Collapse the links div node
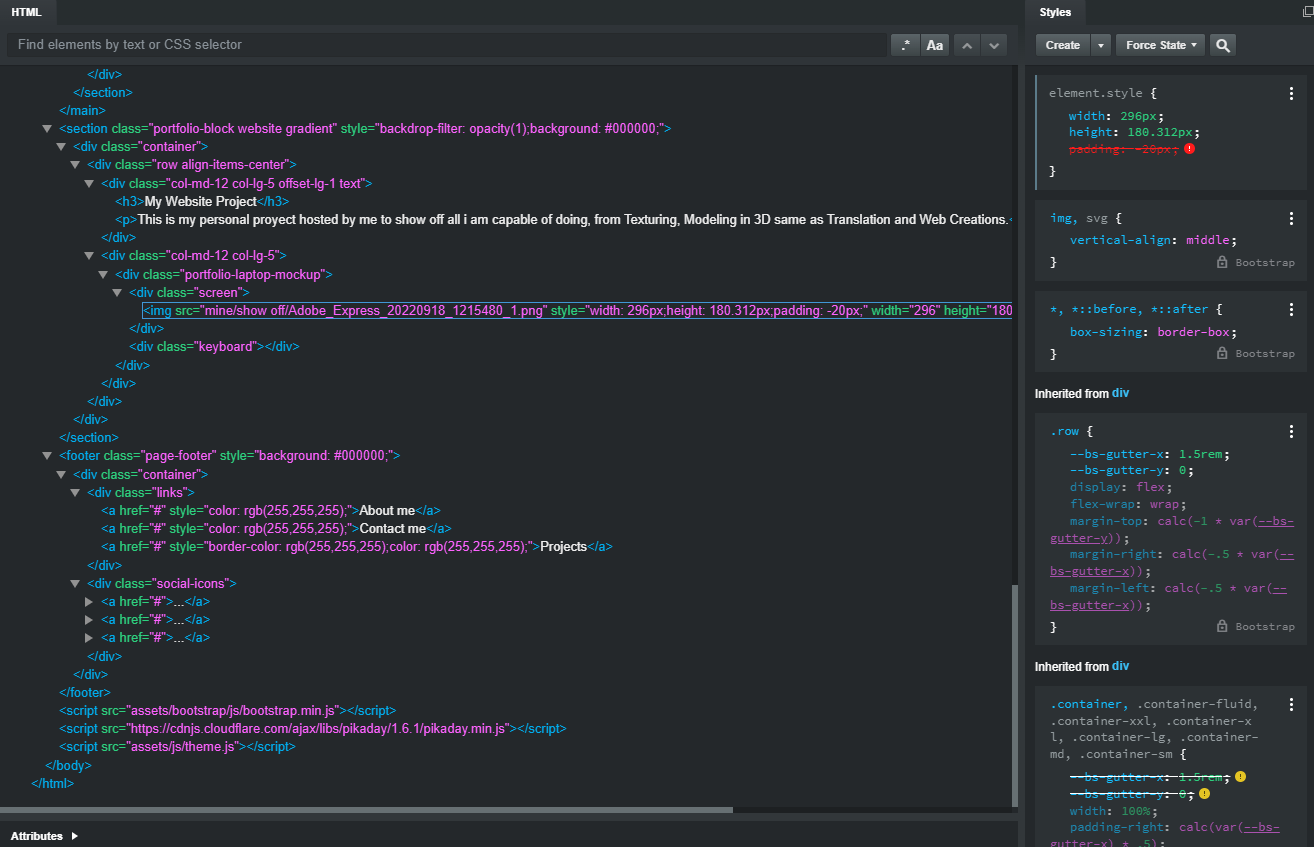 74,492
